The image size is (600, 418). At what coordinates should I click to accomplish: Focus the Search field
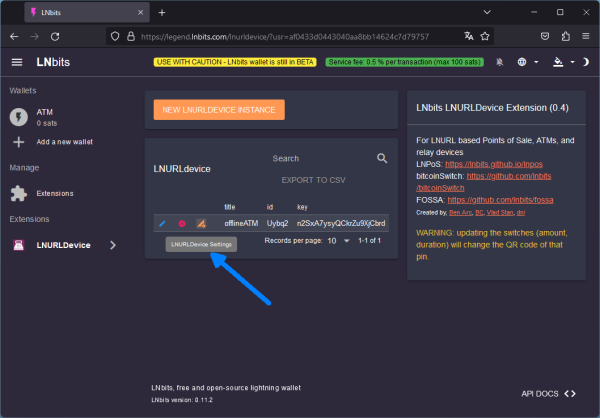[321, 158]
